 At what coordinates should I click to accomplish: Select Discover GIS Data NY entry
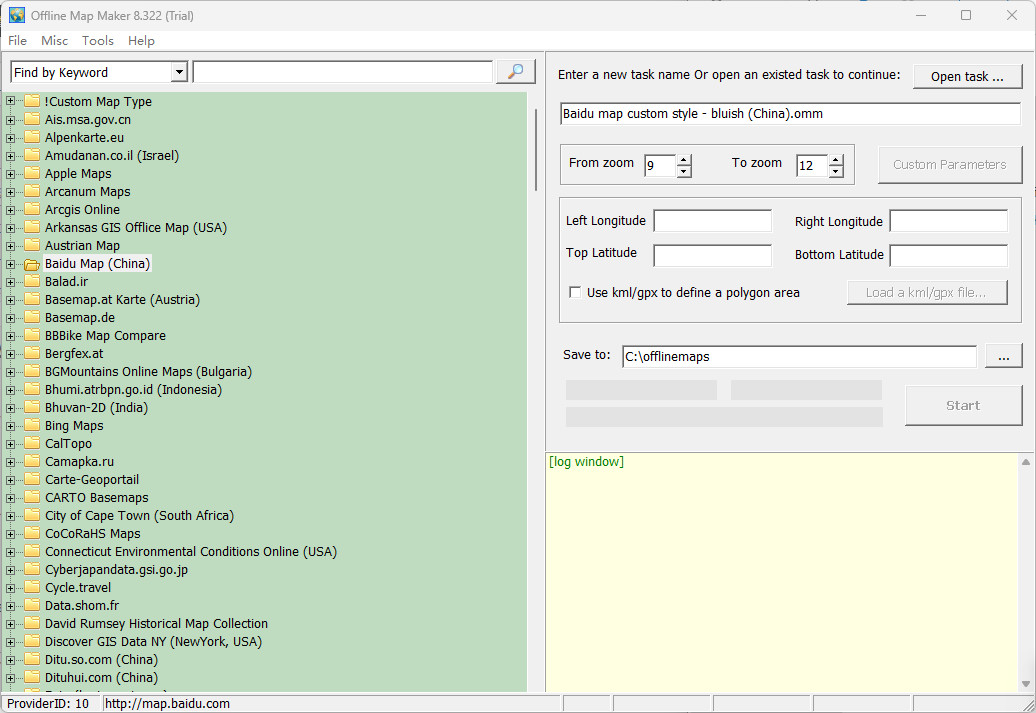tap(153, 642)
